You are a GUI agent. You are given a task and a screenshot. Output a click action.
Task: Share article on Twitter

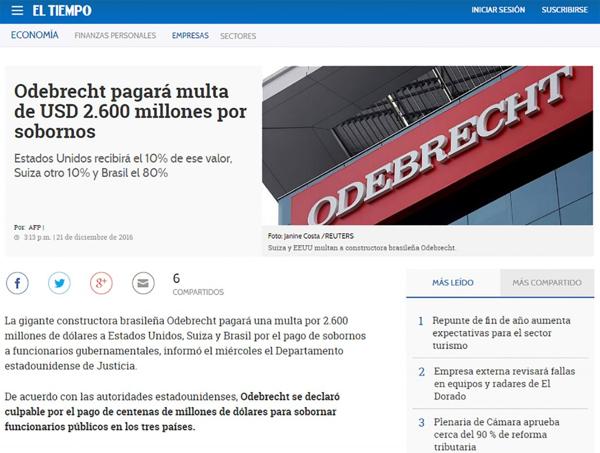pyautogui.click(x=59, y=283)
